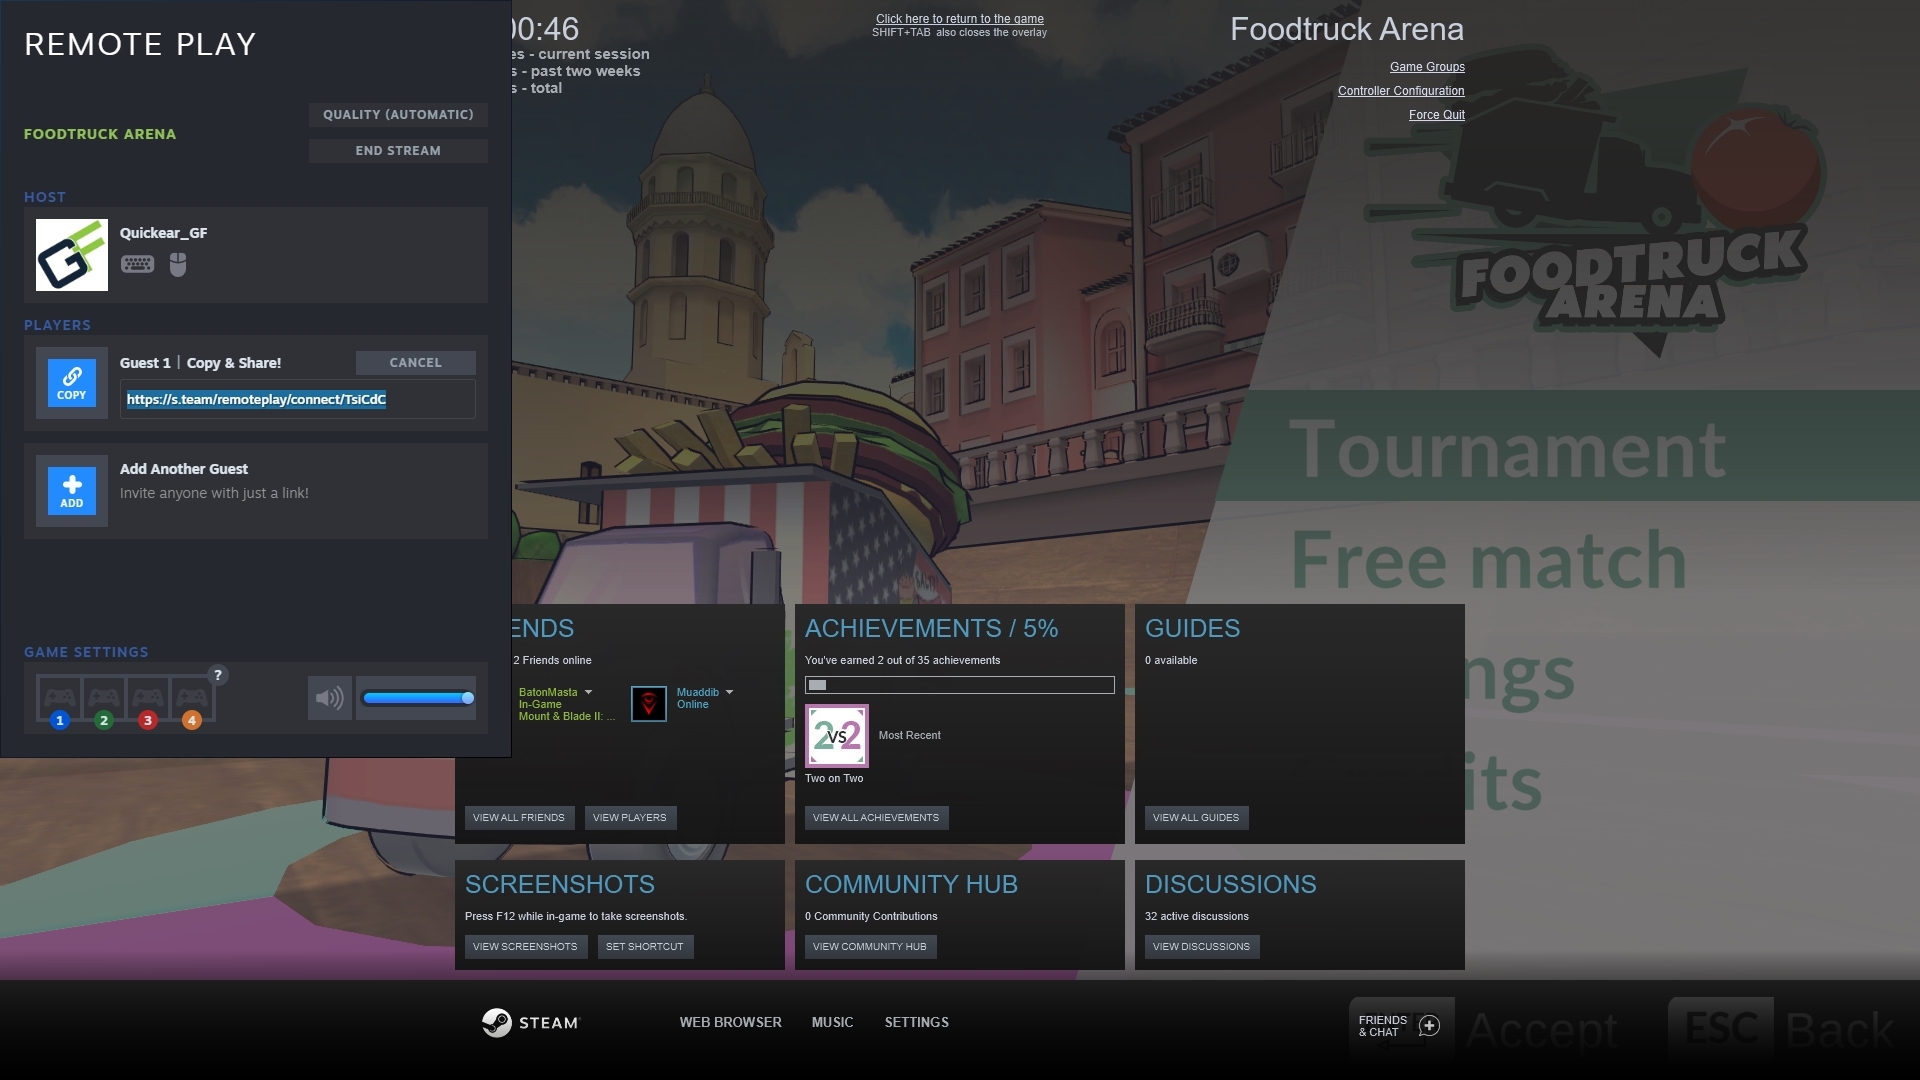Click the Two on Two achievement icon
The height and width of the screenshot is (1080, 1920).
(x=837, y=736)
